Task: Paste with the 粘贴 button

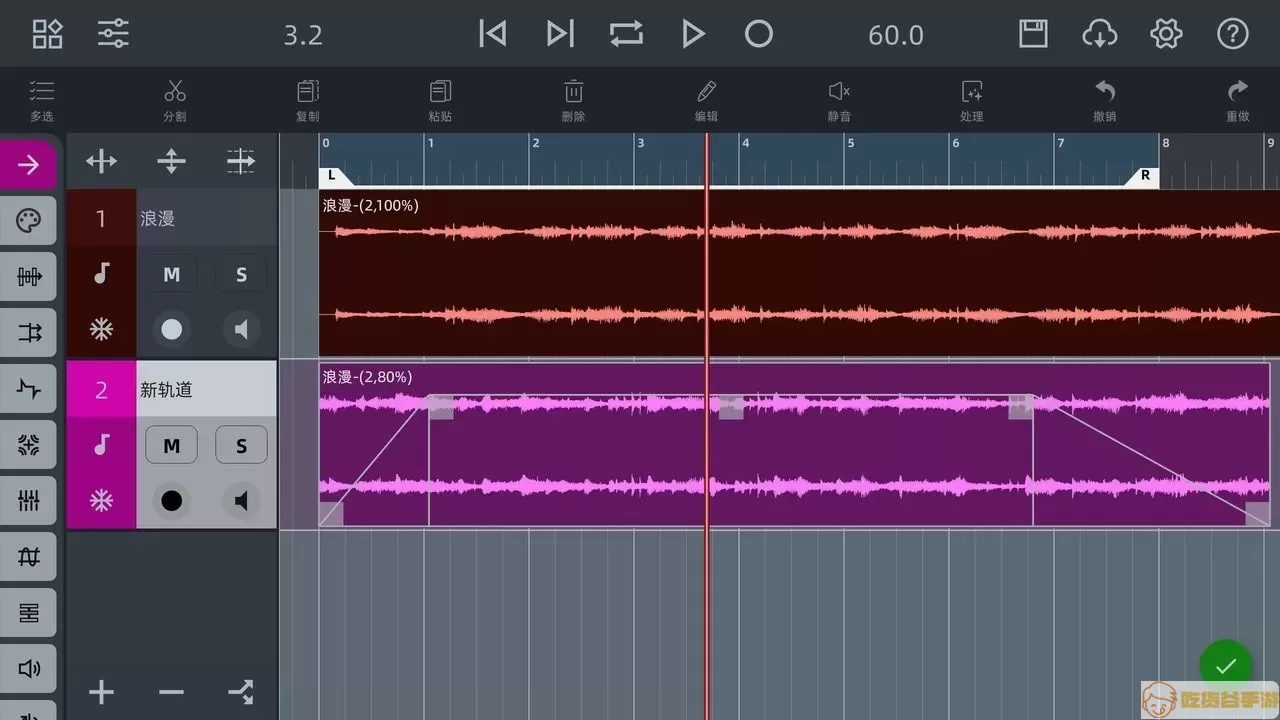Action: click(x=440, y=101)
